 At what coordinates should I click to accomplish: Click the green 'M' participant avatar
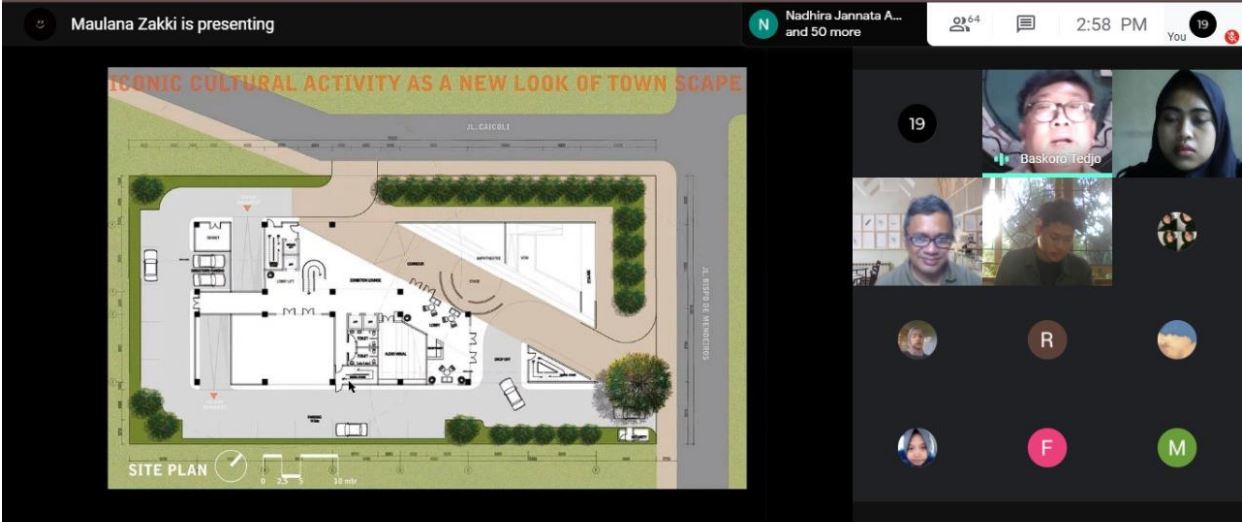pos(1176,447)
